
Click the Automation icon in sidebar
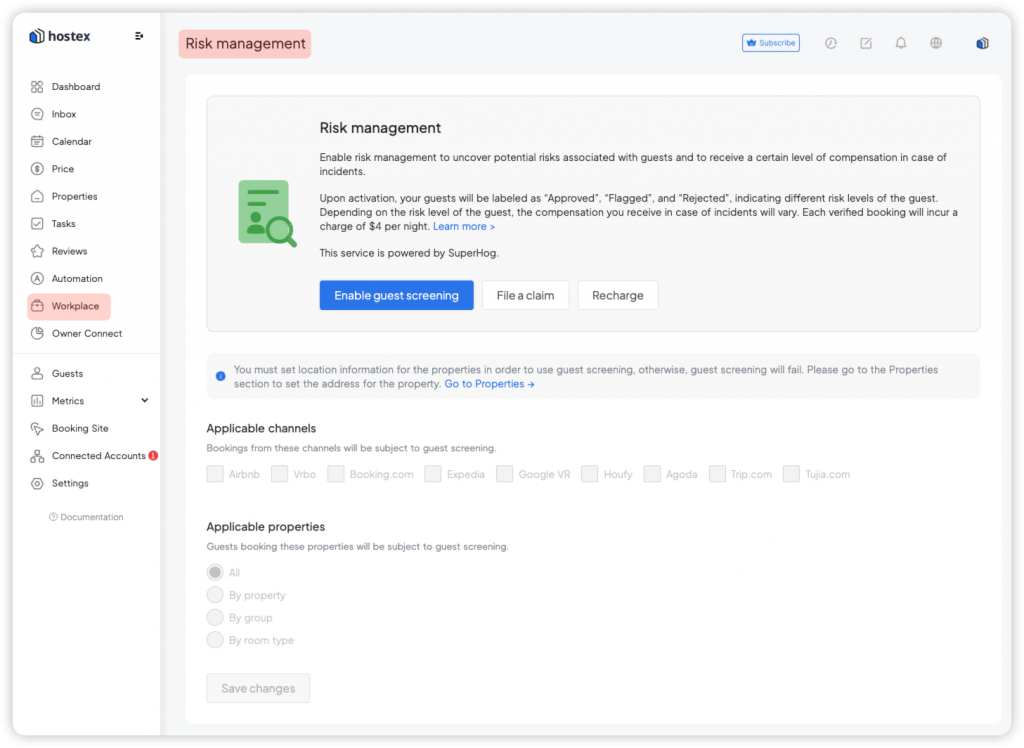tap(37, 278)
